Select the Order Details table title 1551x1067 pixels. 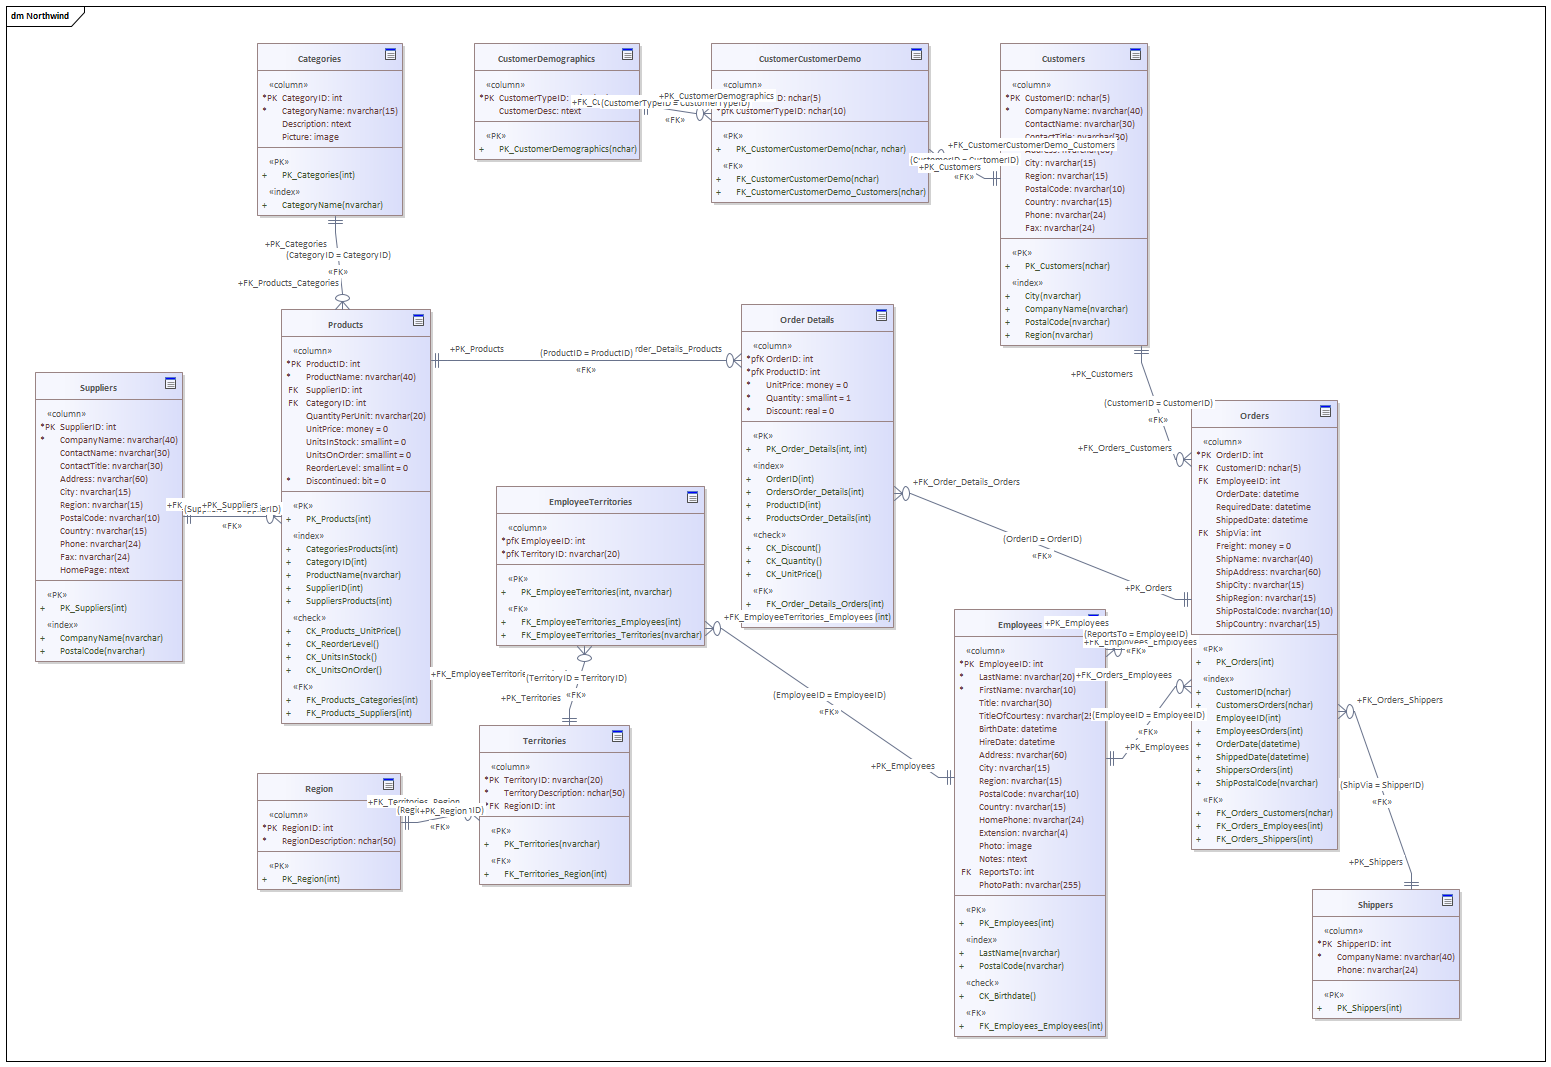pos(807,320)
